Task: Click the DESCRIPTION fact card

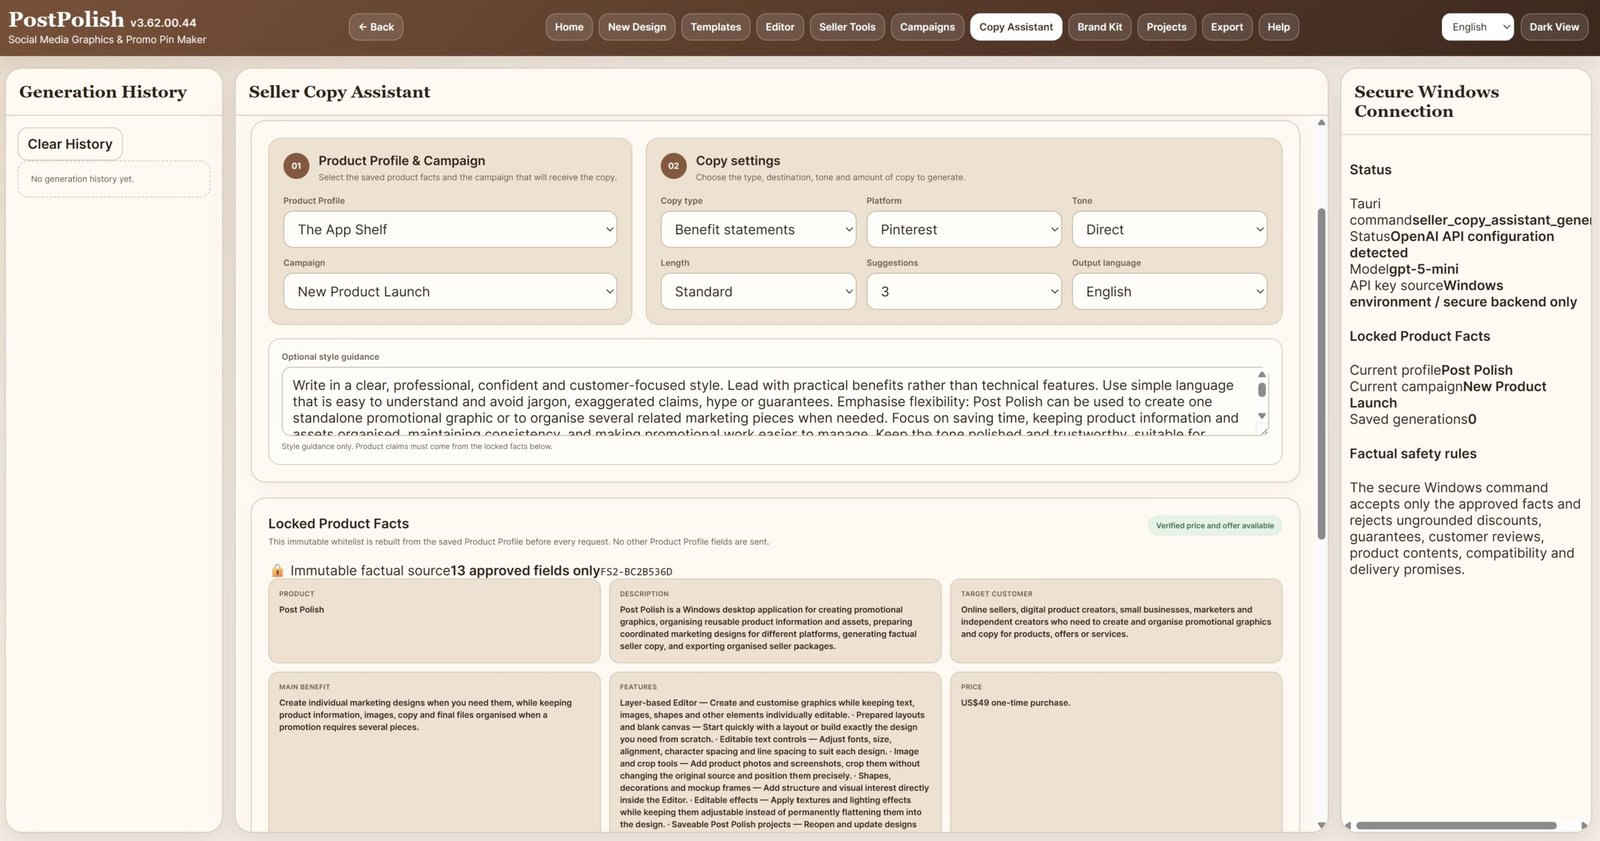Action: [775, 621]
